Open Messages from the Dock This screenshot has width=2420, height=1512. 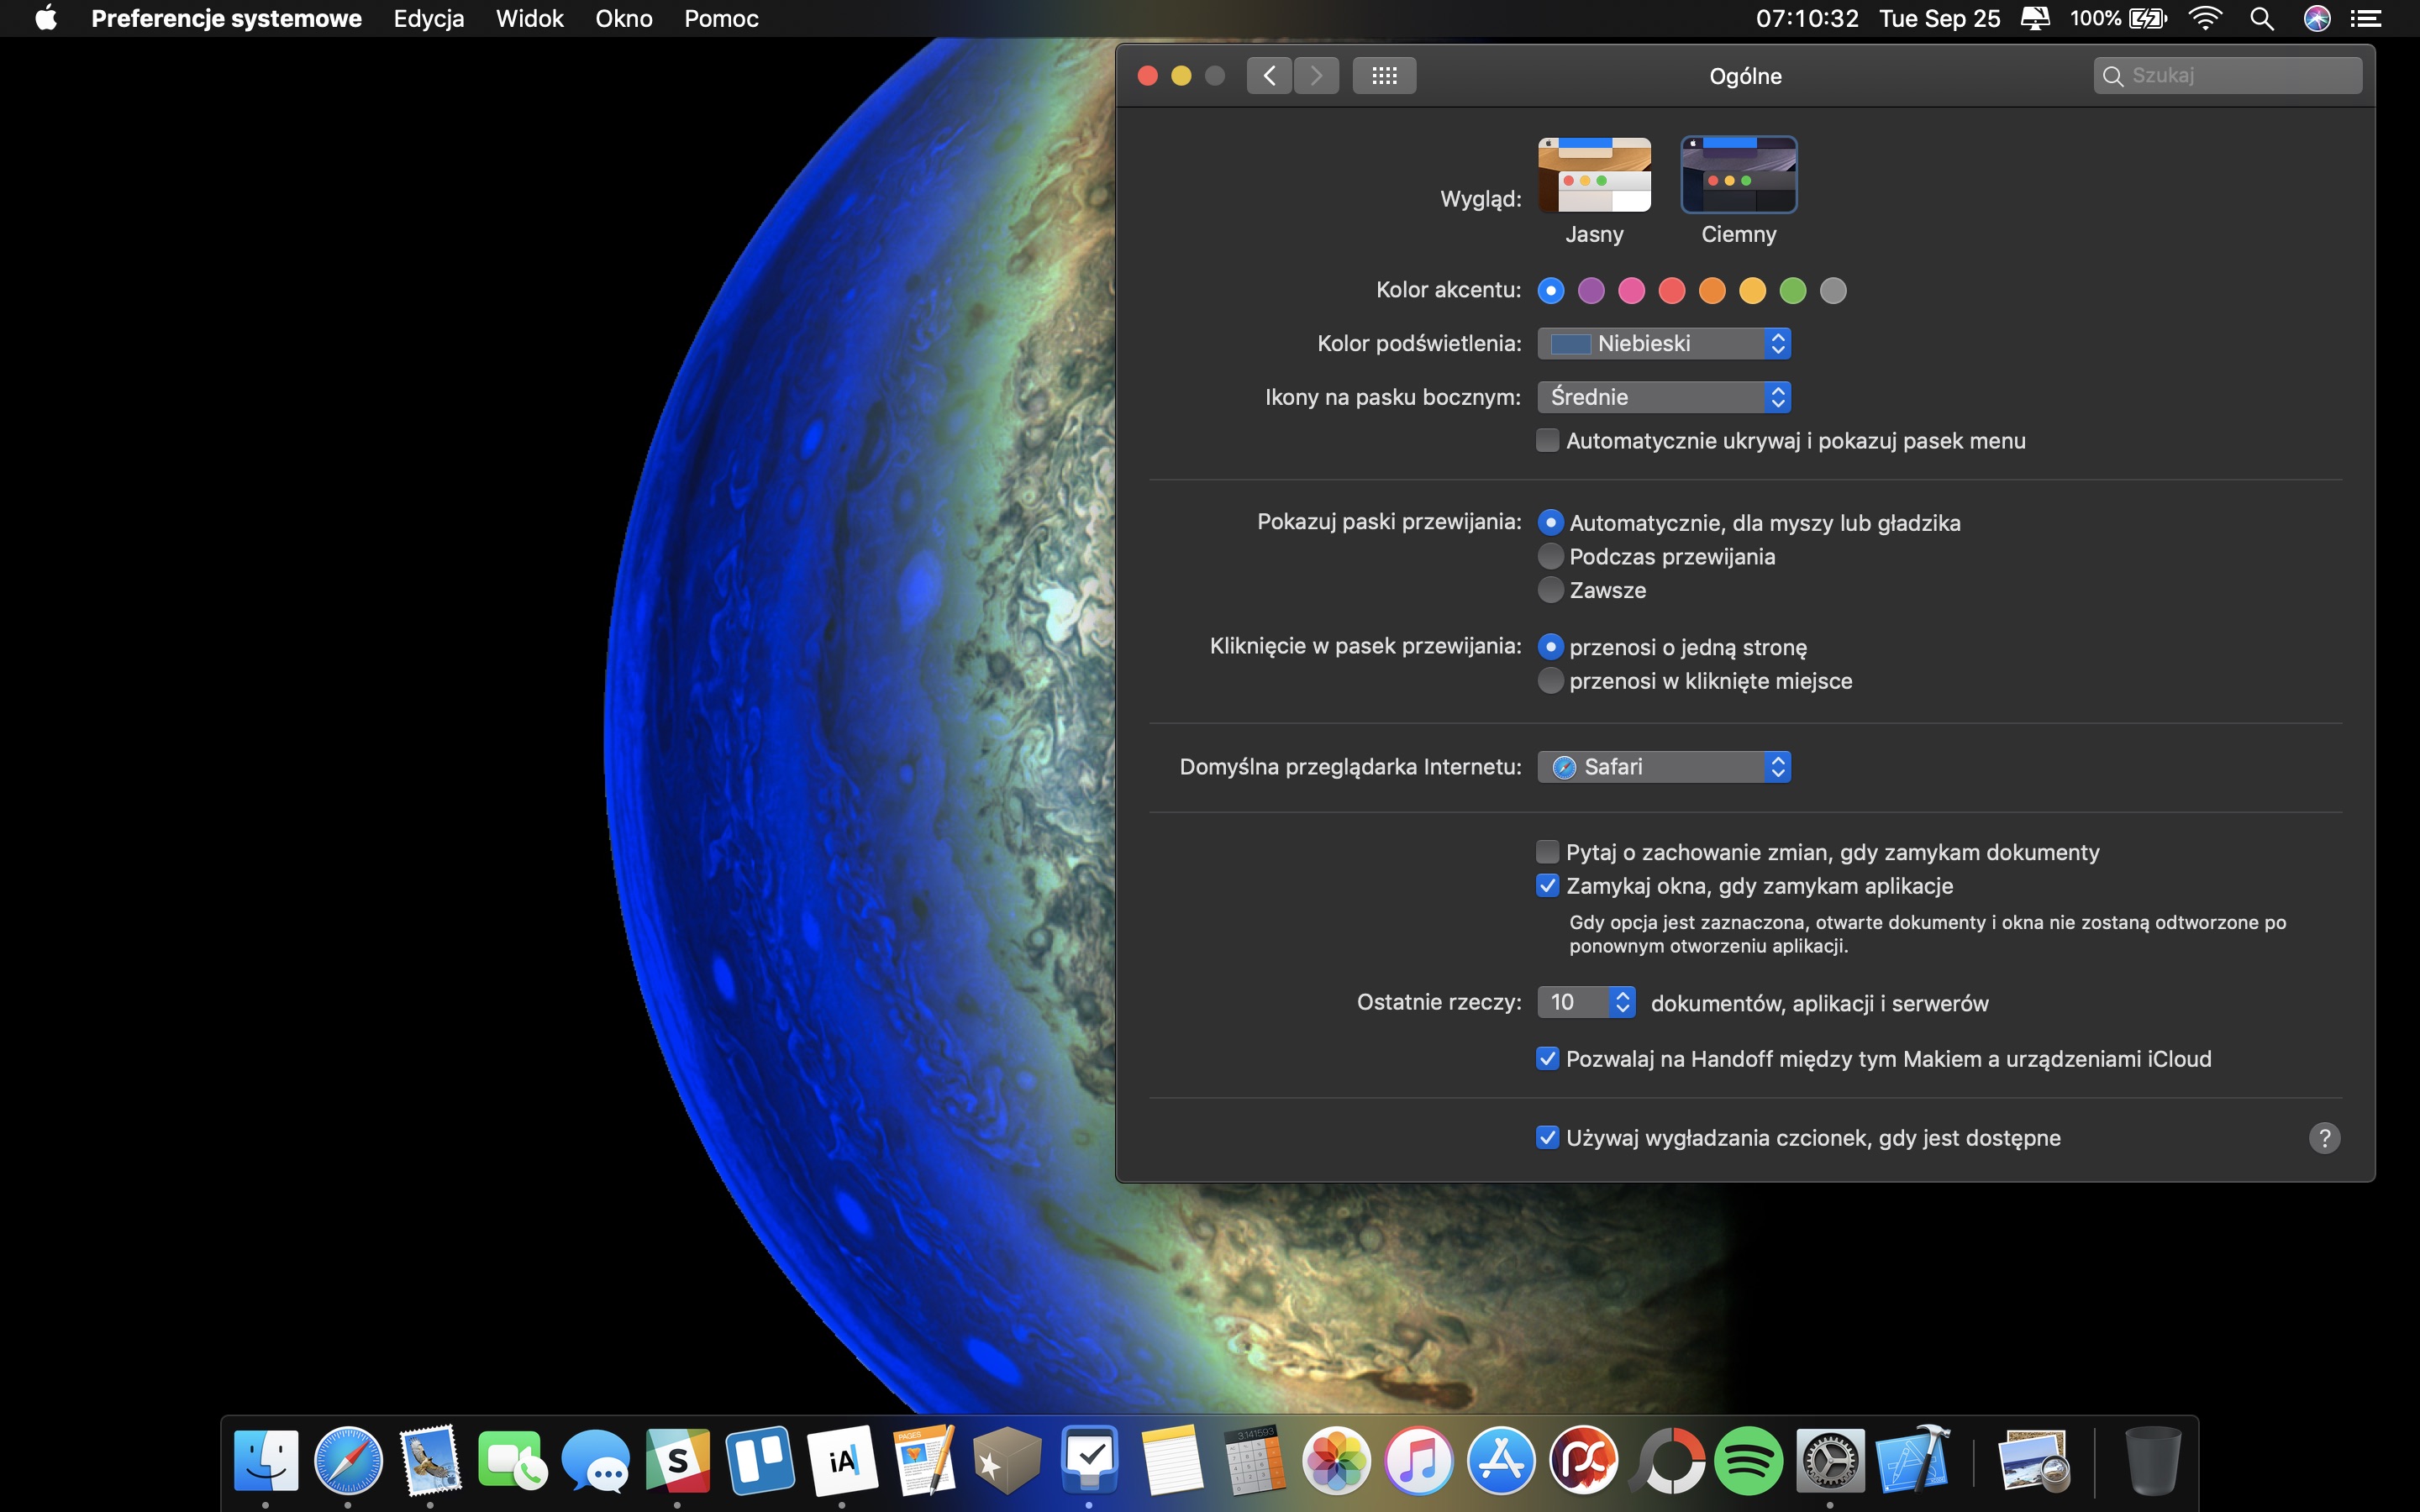[595, 1461]
